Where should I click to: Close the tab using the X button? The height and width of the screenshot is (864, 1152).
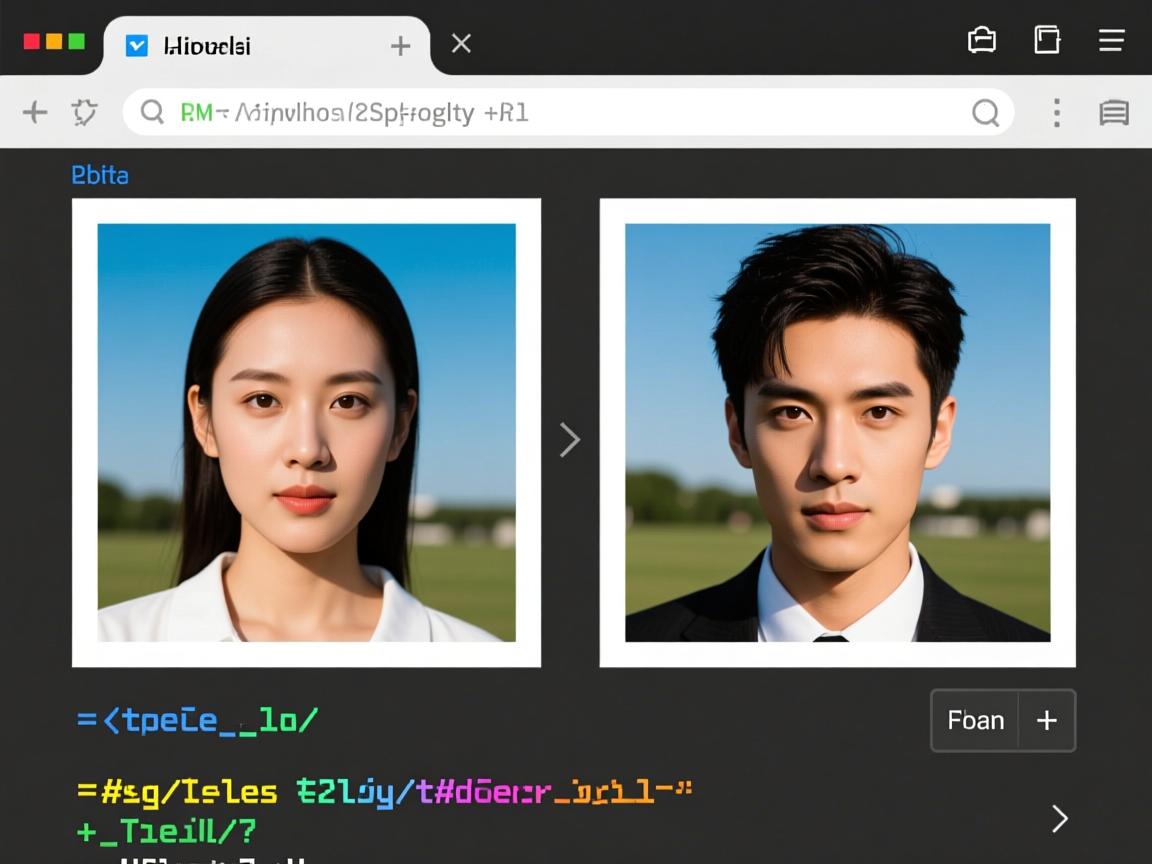point(461,43)
